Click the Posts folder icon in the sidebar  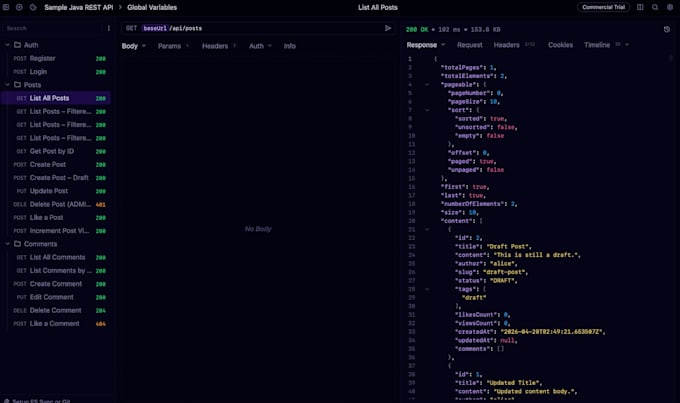pos(17,85)
